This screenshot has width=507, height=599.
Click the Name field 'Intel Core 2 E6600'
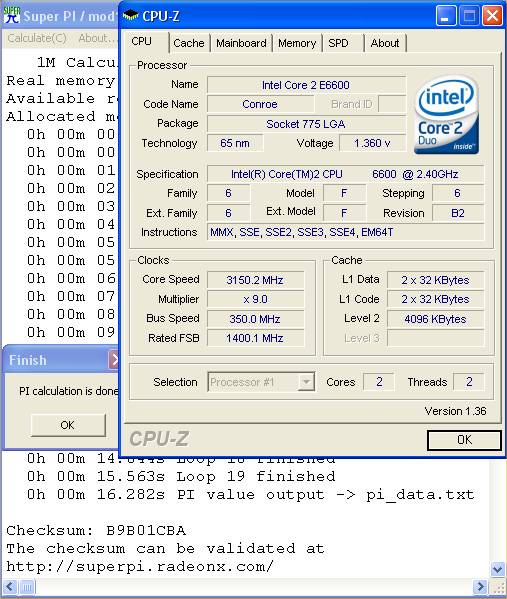pos(306,85)
